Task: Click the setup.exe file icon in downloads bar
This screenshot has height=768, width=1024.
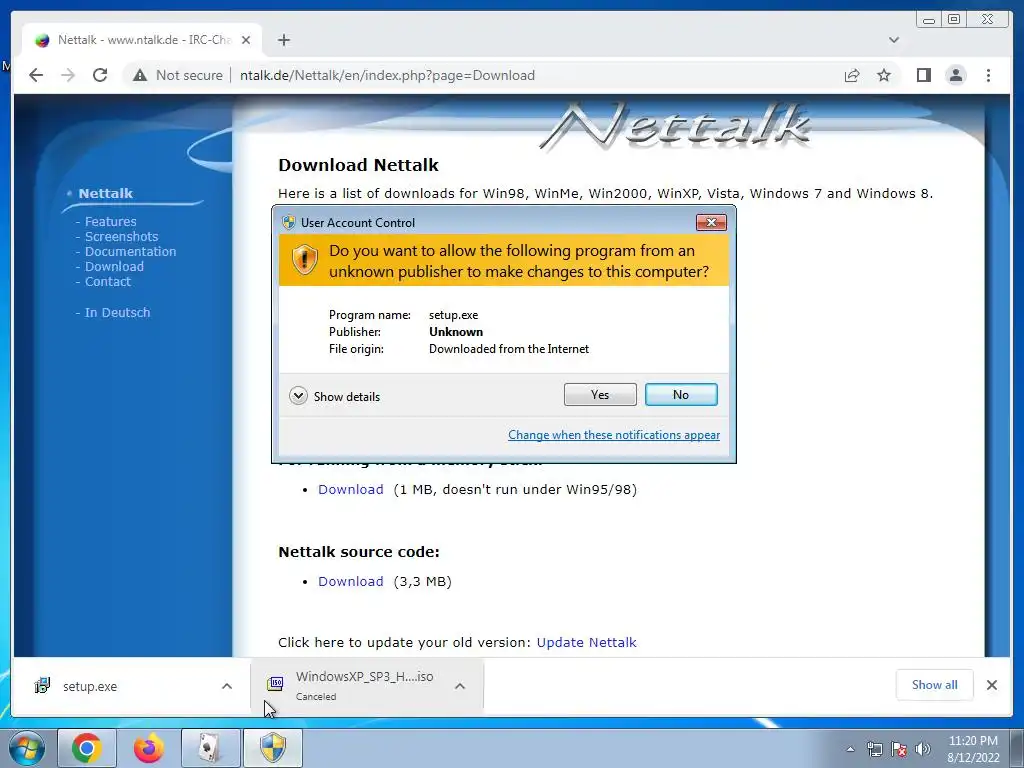Action: (x=42, y=685)
